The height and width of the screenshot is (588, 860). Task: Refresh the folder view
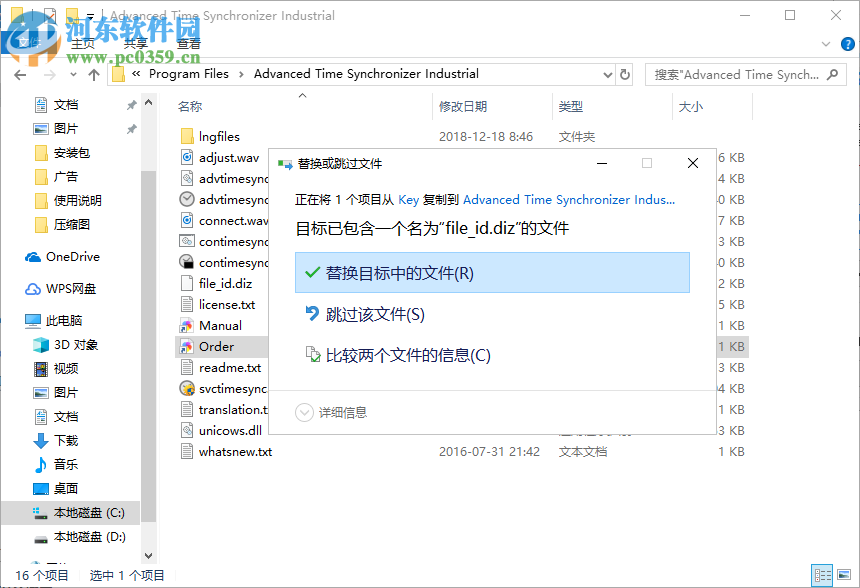(x=624, y=74)
